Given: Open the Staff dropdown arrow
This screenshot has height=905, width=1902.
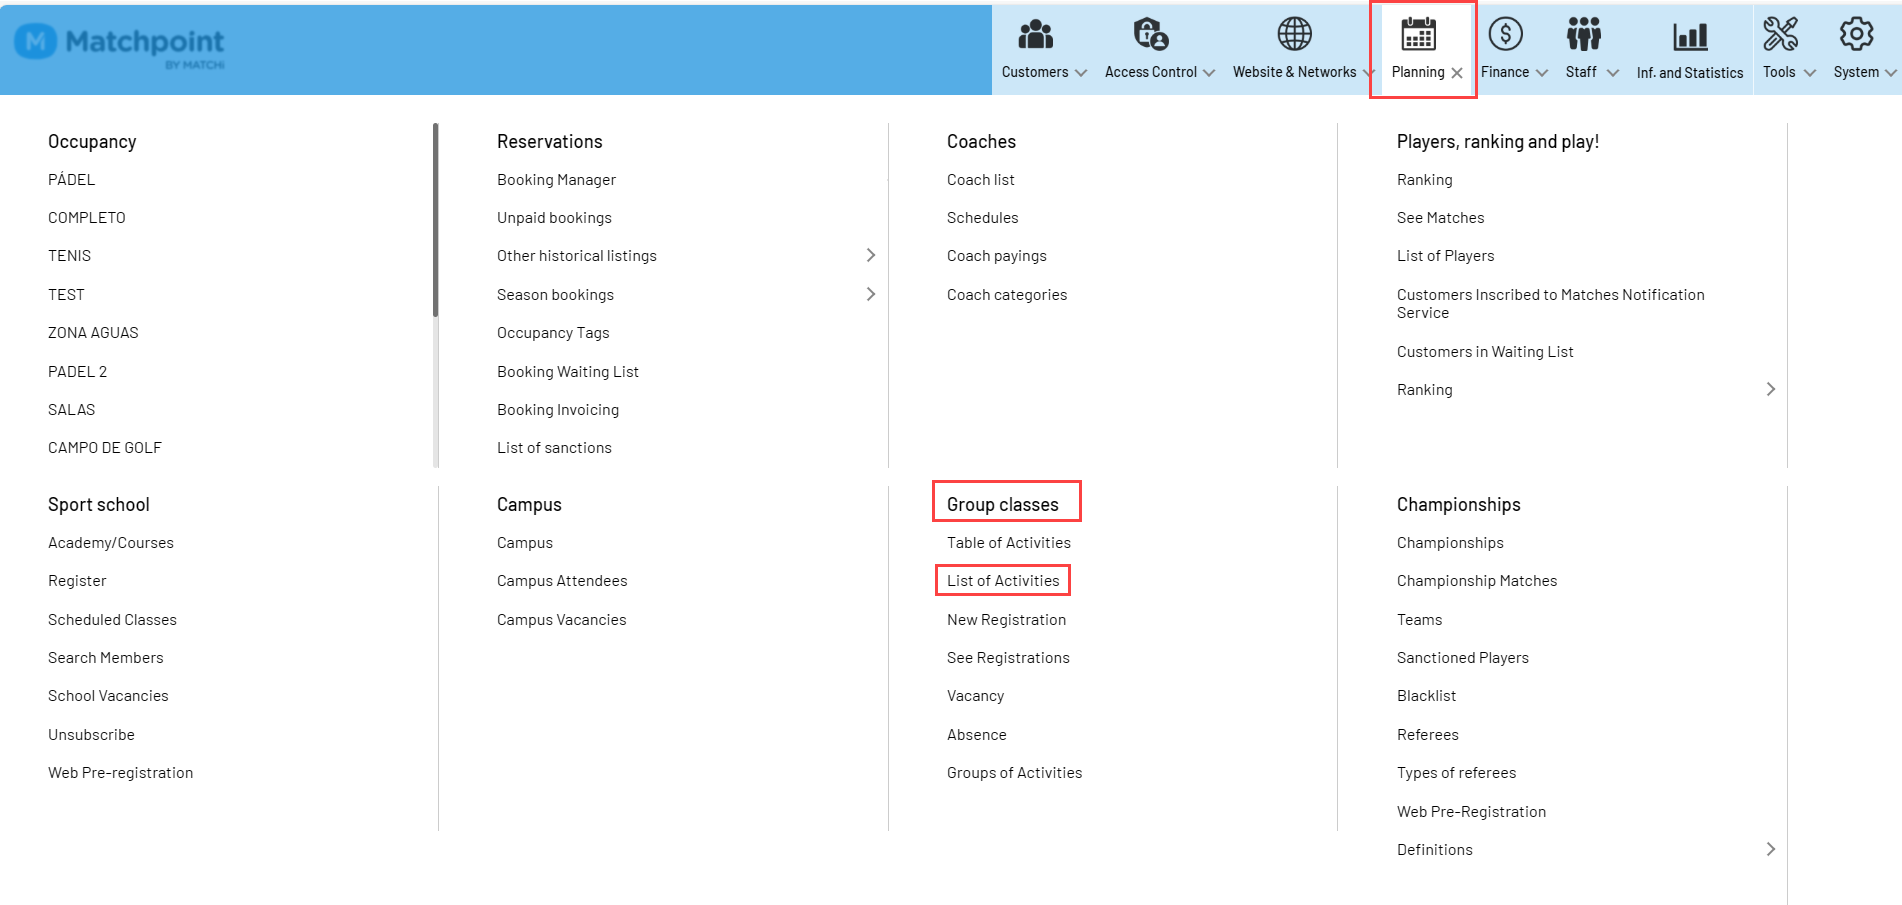Looking at the screenshot, I should click(x=1613, y=72).
